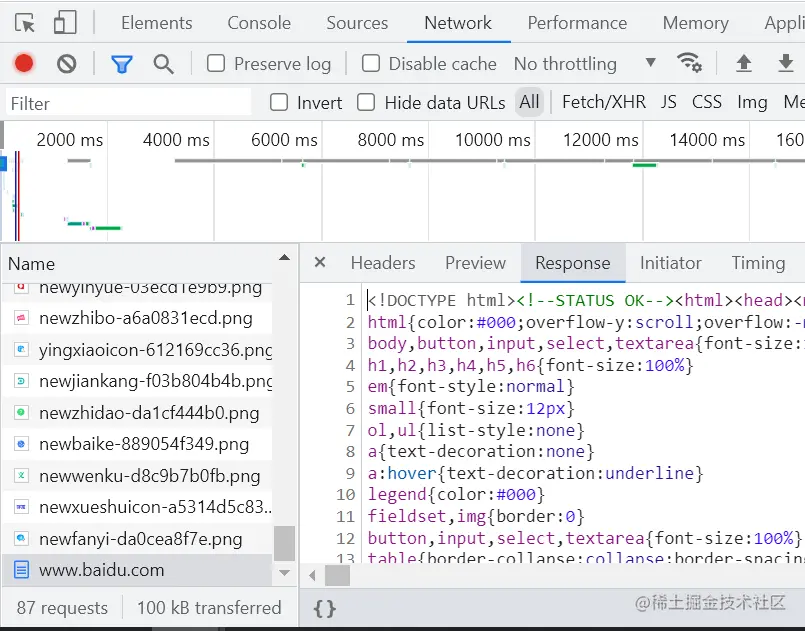Toggle the filter funnel icon
805x631 pixels.
click(122, 64)
